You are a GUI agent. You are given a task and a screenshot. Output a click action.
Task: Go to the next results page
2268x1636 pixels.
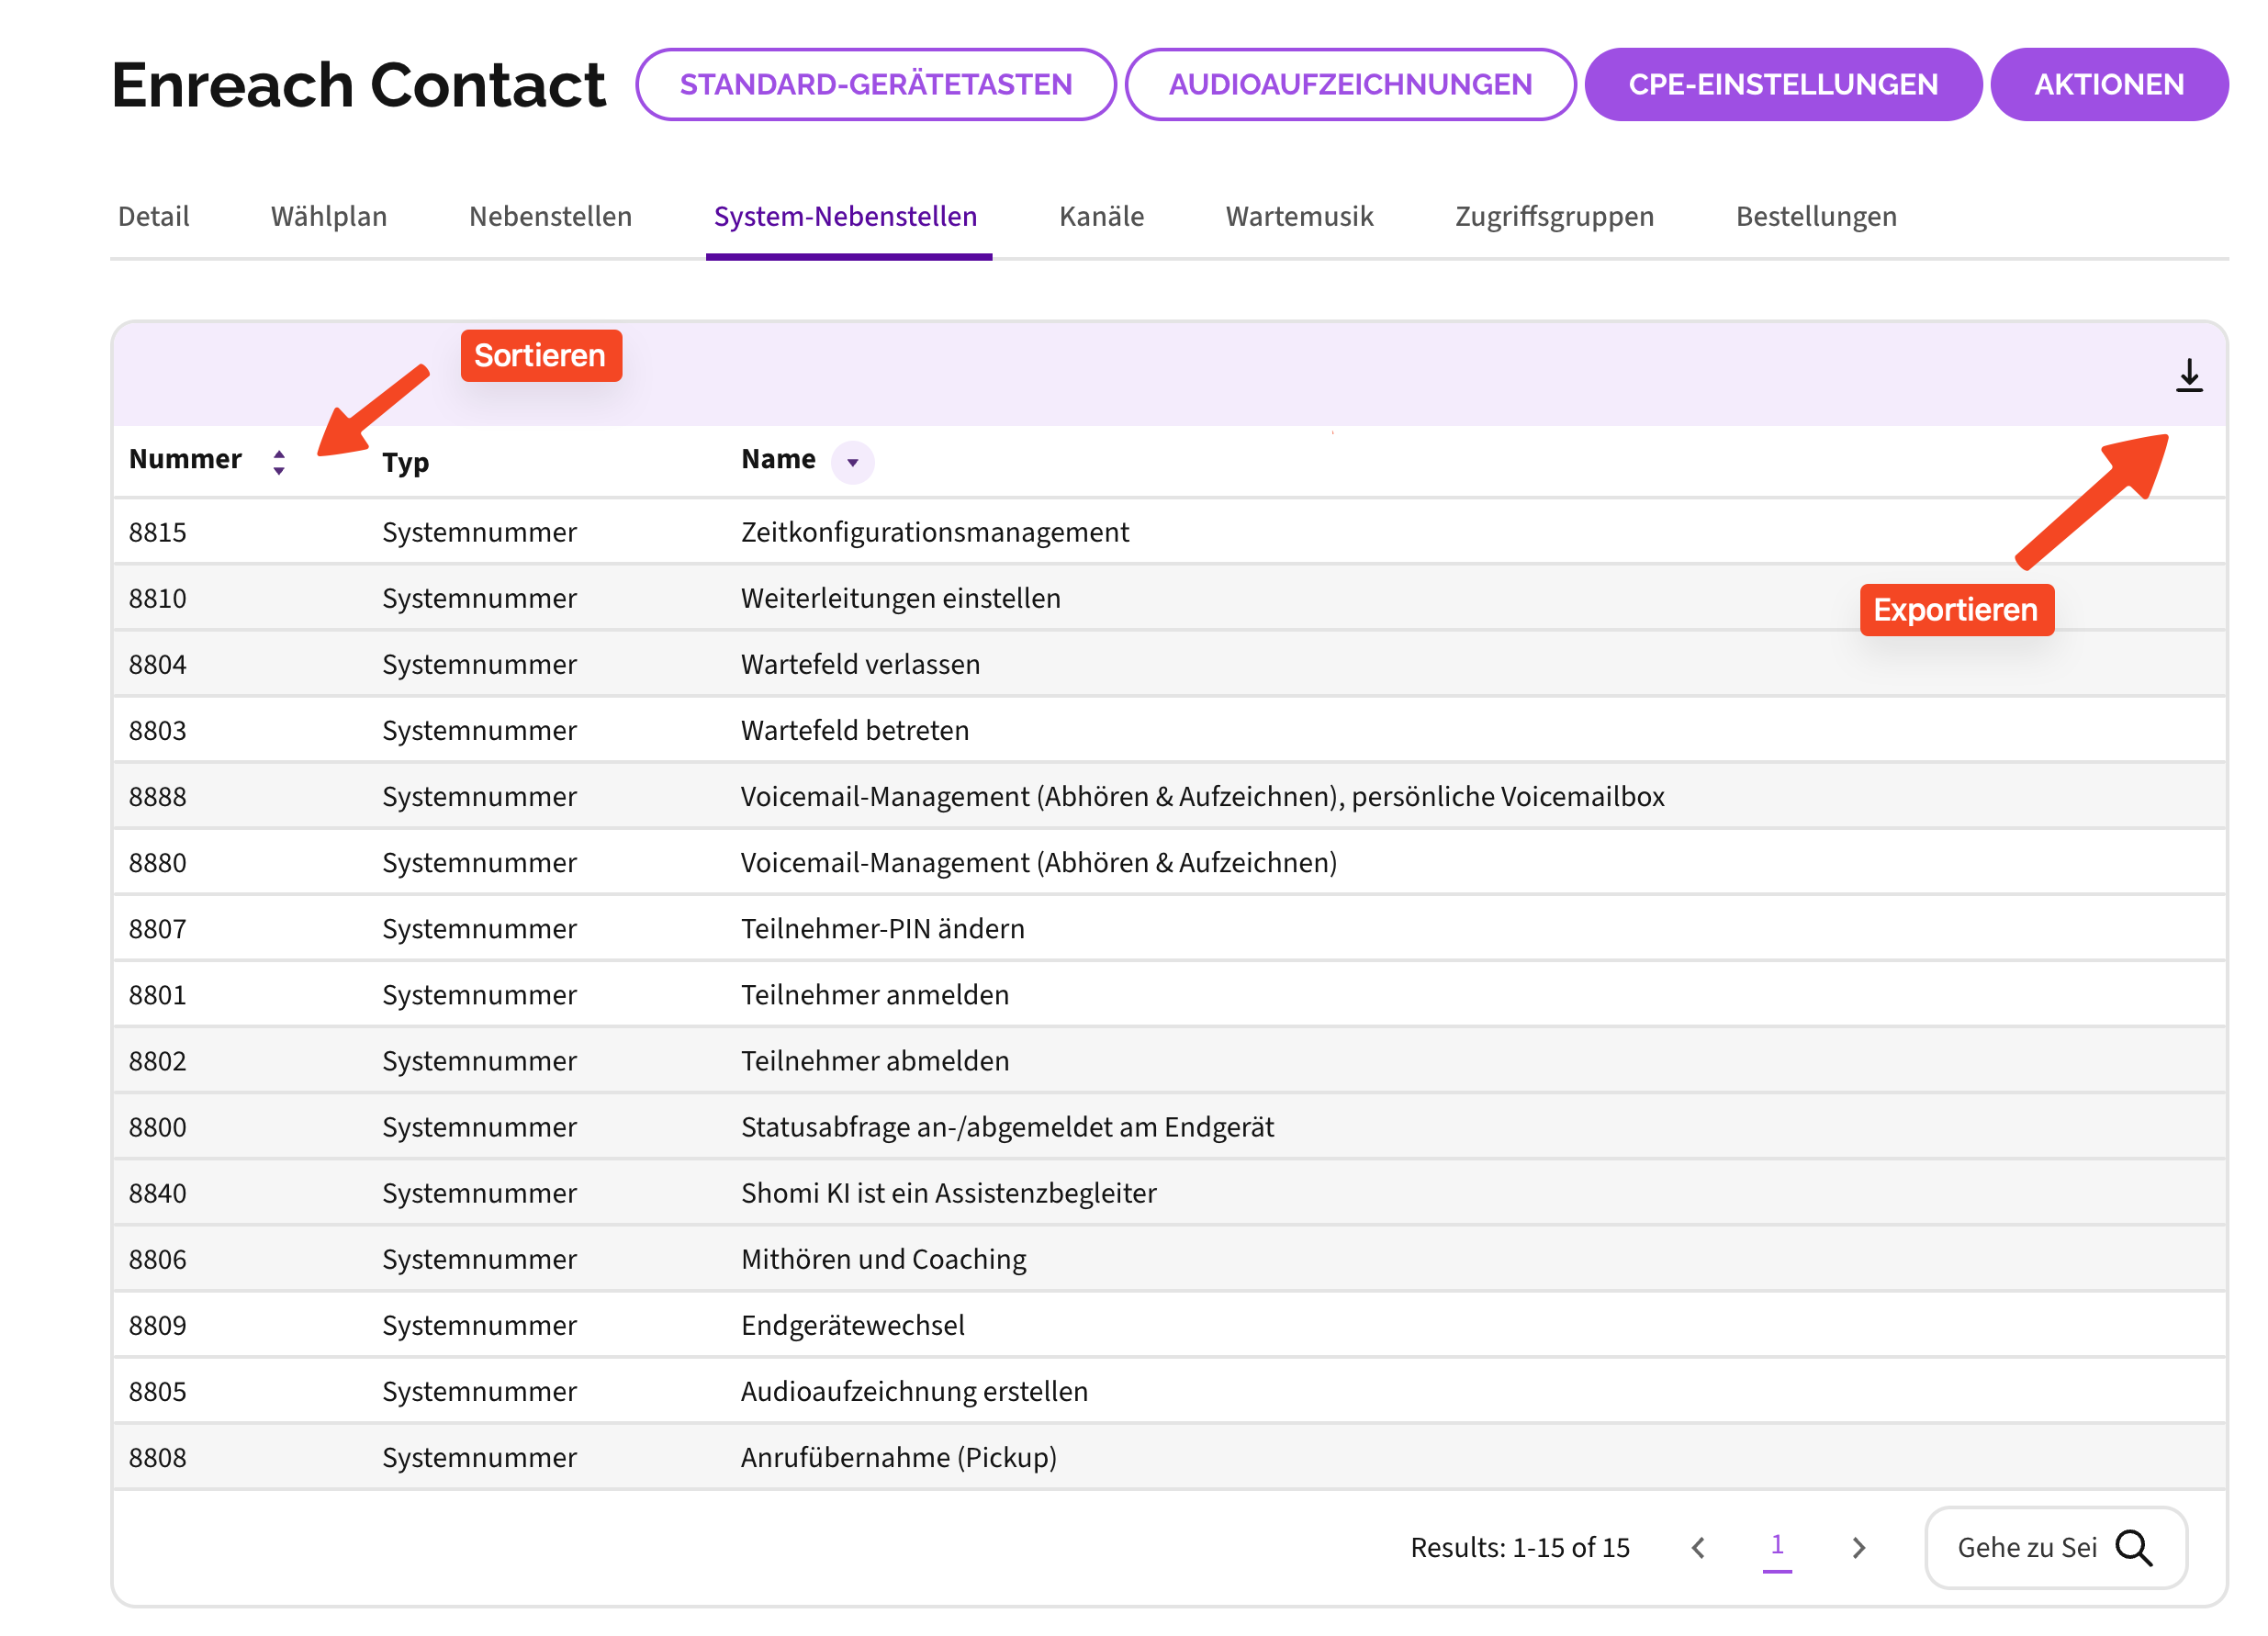[1858, 1548]
